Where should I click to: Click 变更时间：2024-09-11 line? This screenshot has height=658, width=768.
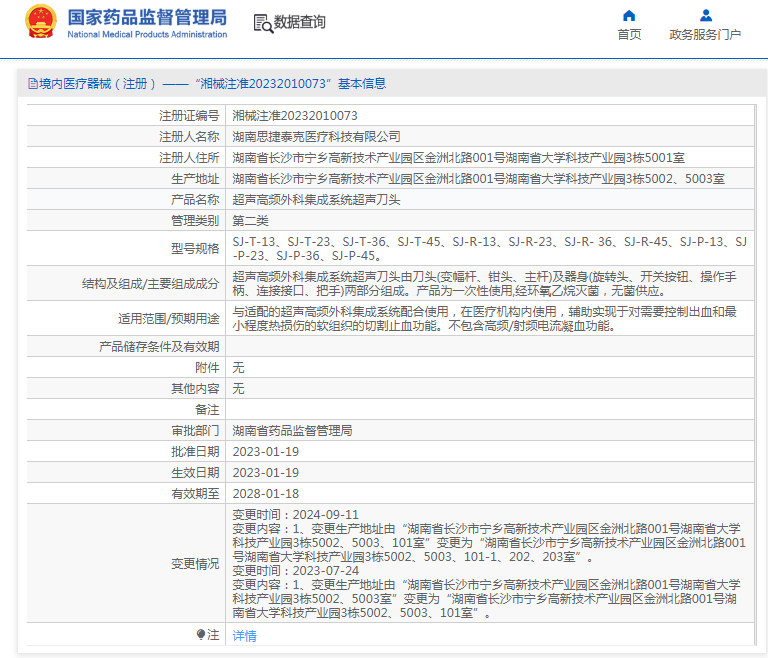pos(295,515)
